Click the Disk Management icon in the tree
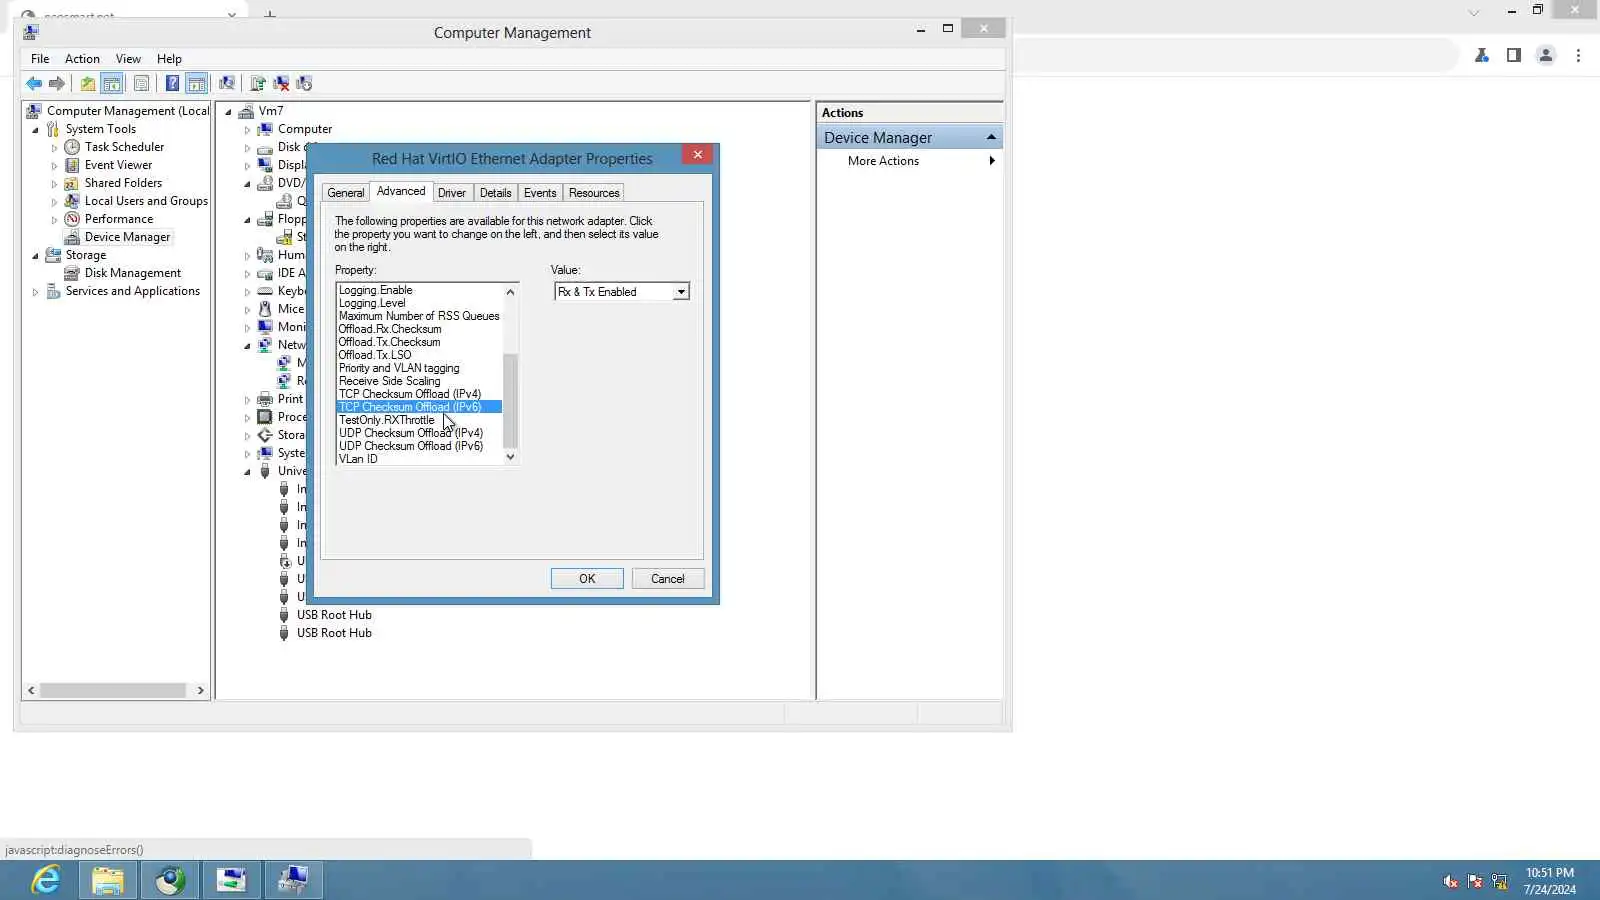The width and height of the screenshot is (1600, 900). 72,273
